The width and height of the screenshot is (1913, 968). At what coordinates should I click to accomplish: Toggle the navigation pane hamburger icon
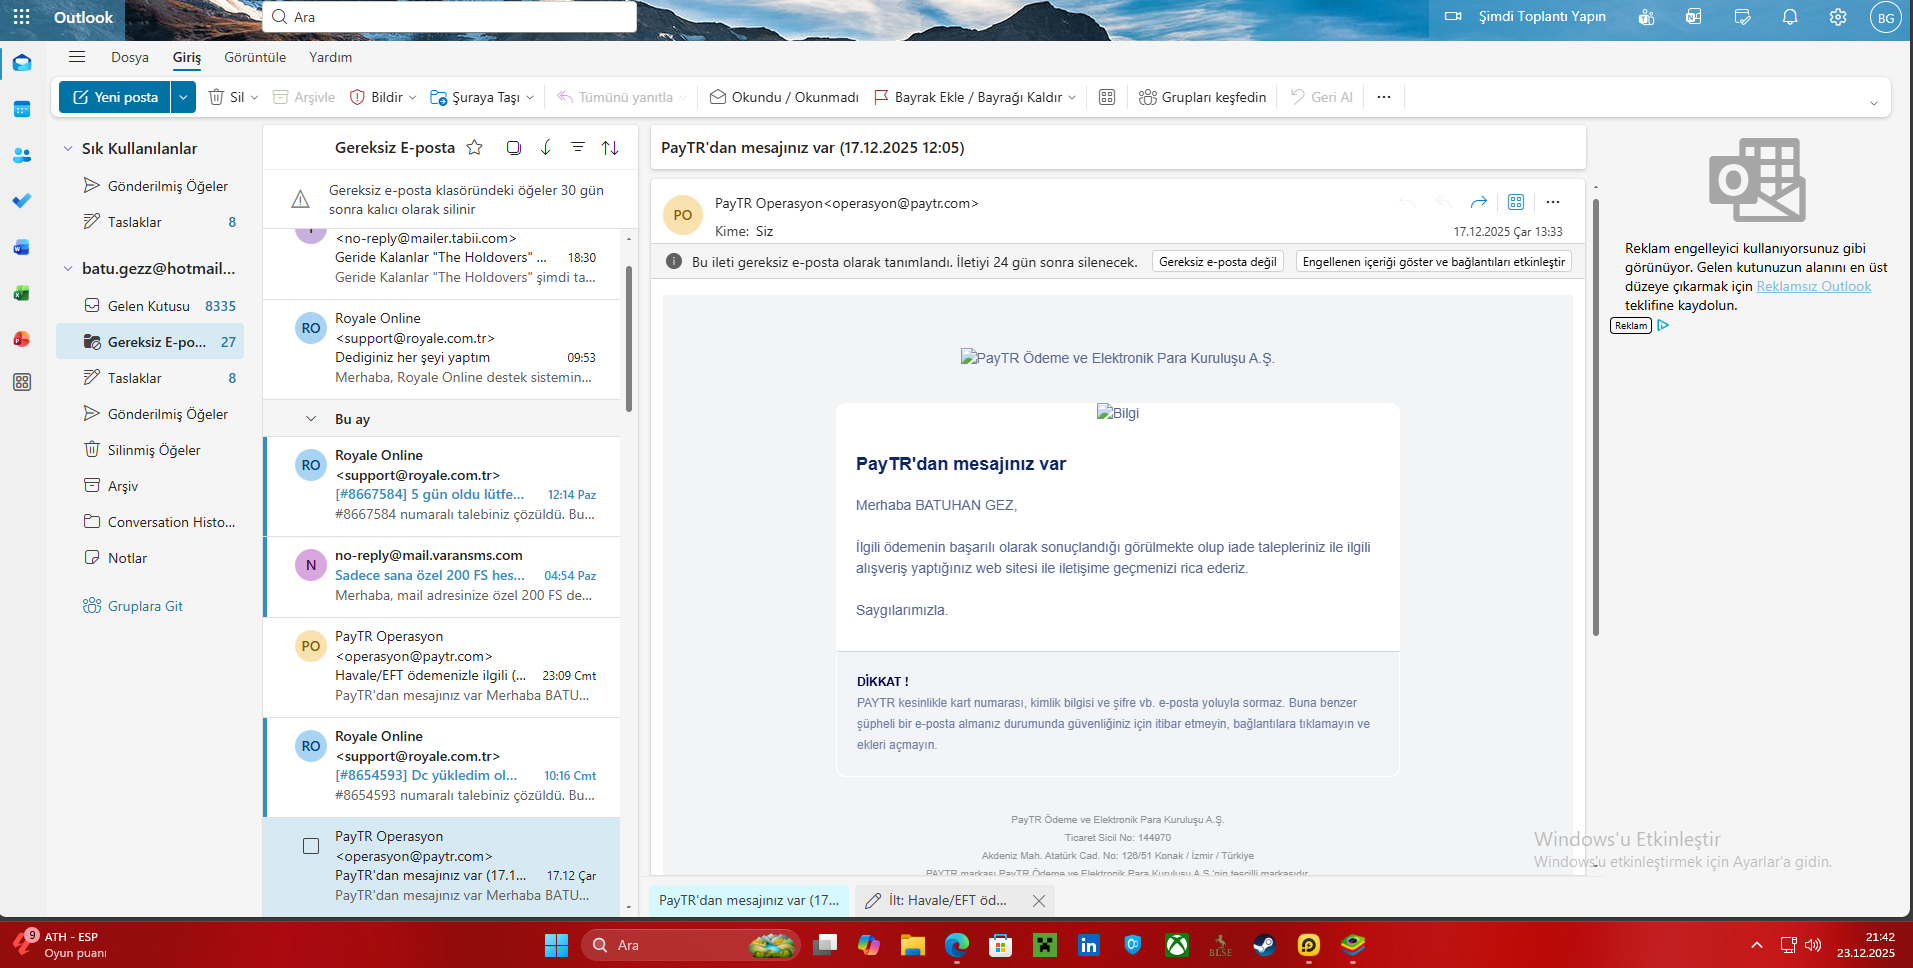(x=77, y=57)
